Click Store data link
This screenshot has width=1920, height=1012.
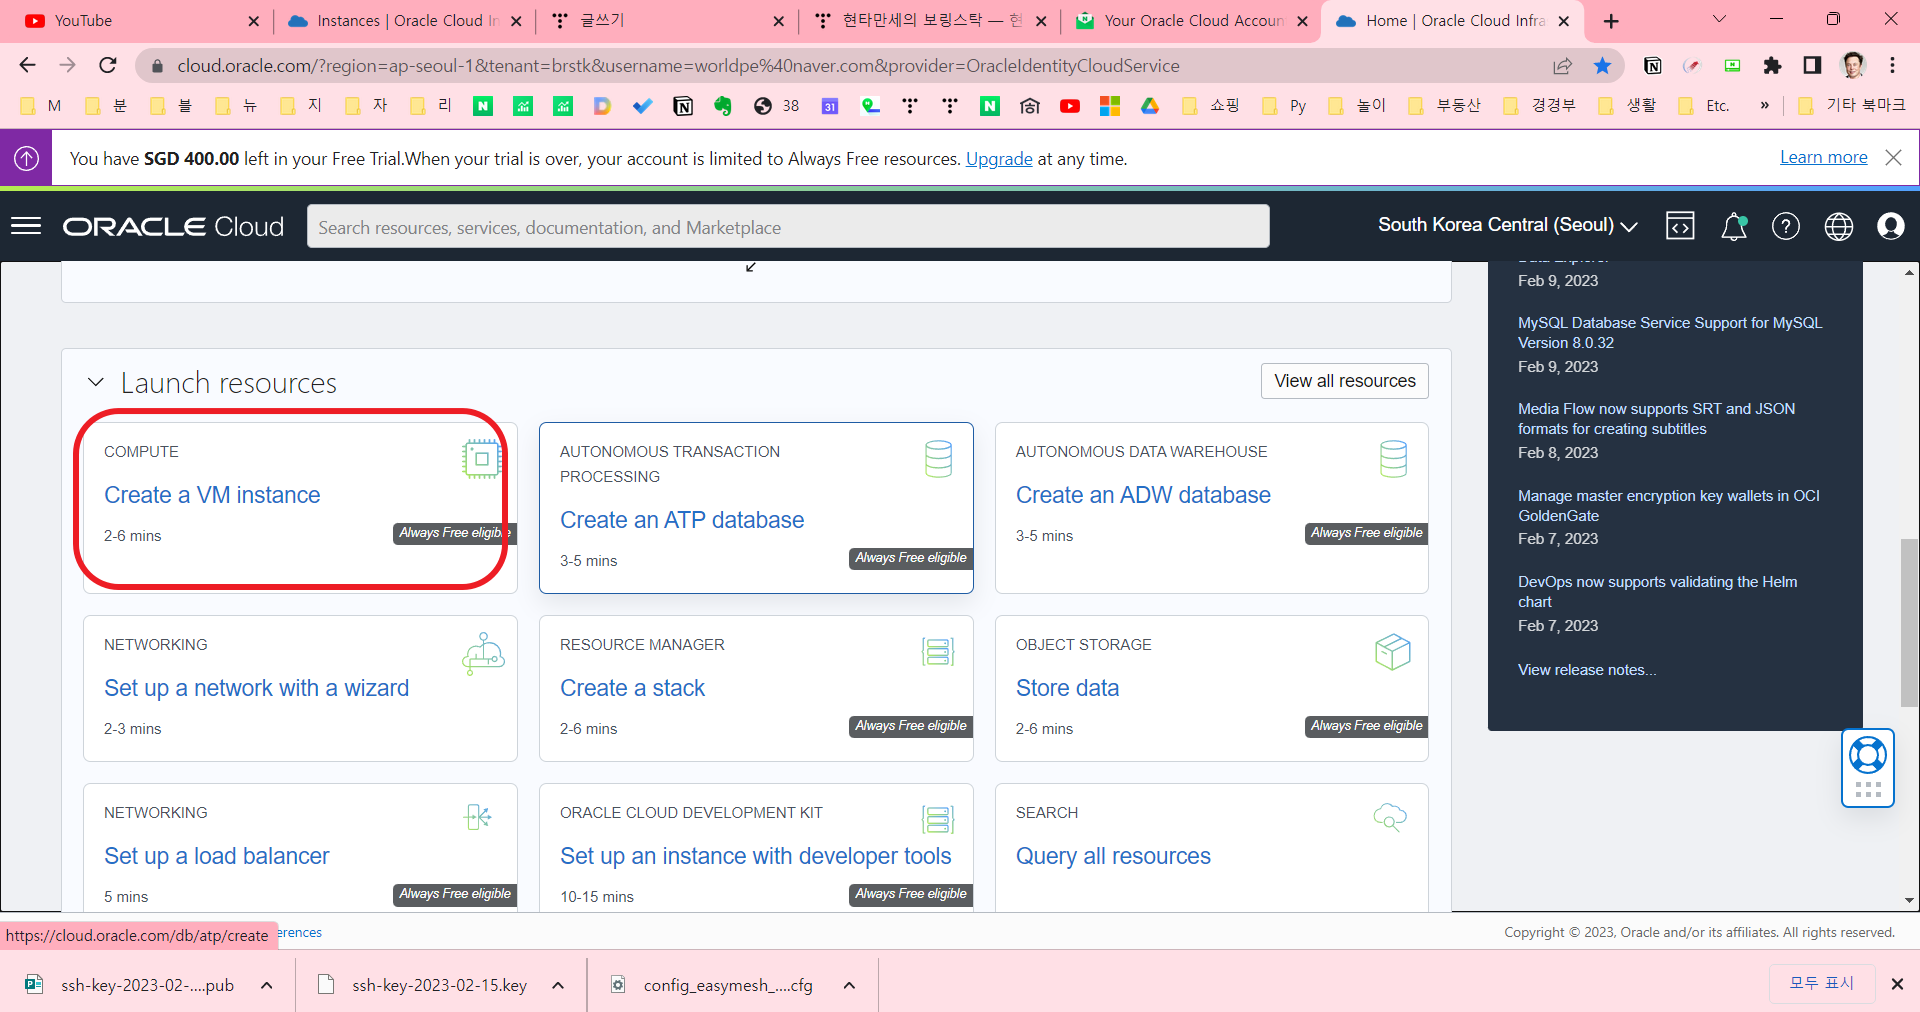click(1067, 688)
